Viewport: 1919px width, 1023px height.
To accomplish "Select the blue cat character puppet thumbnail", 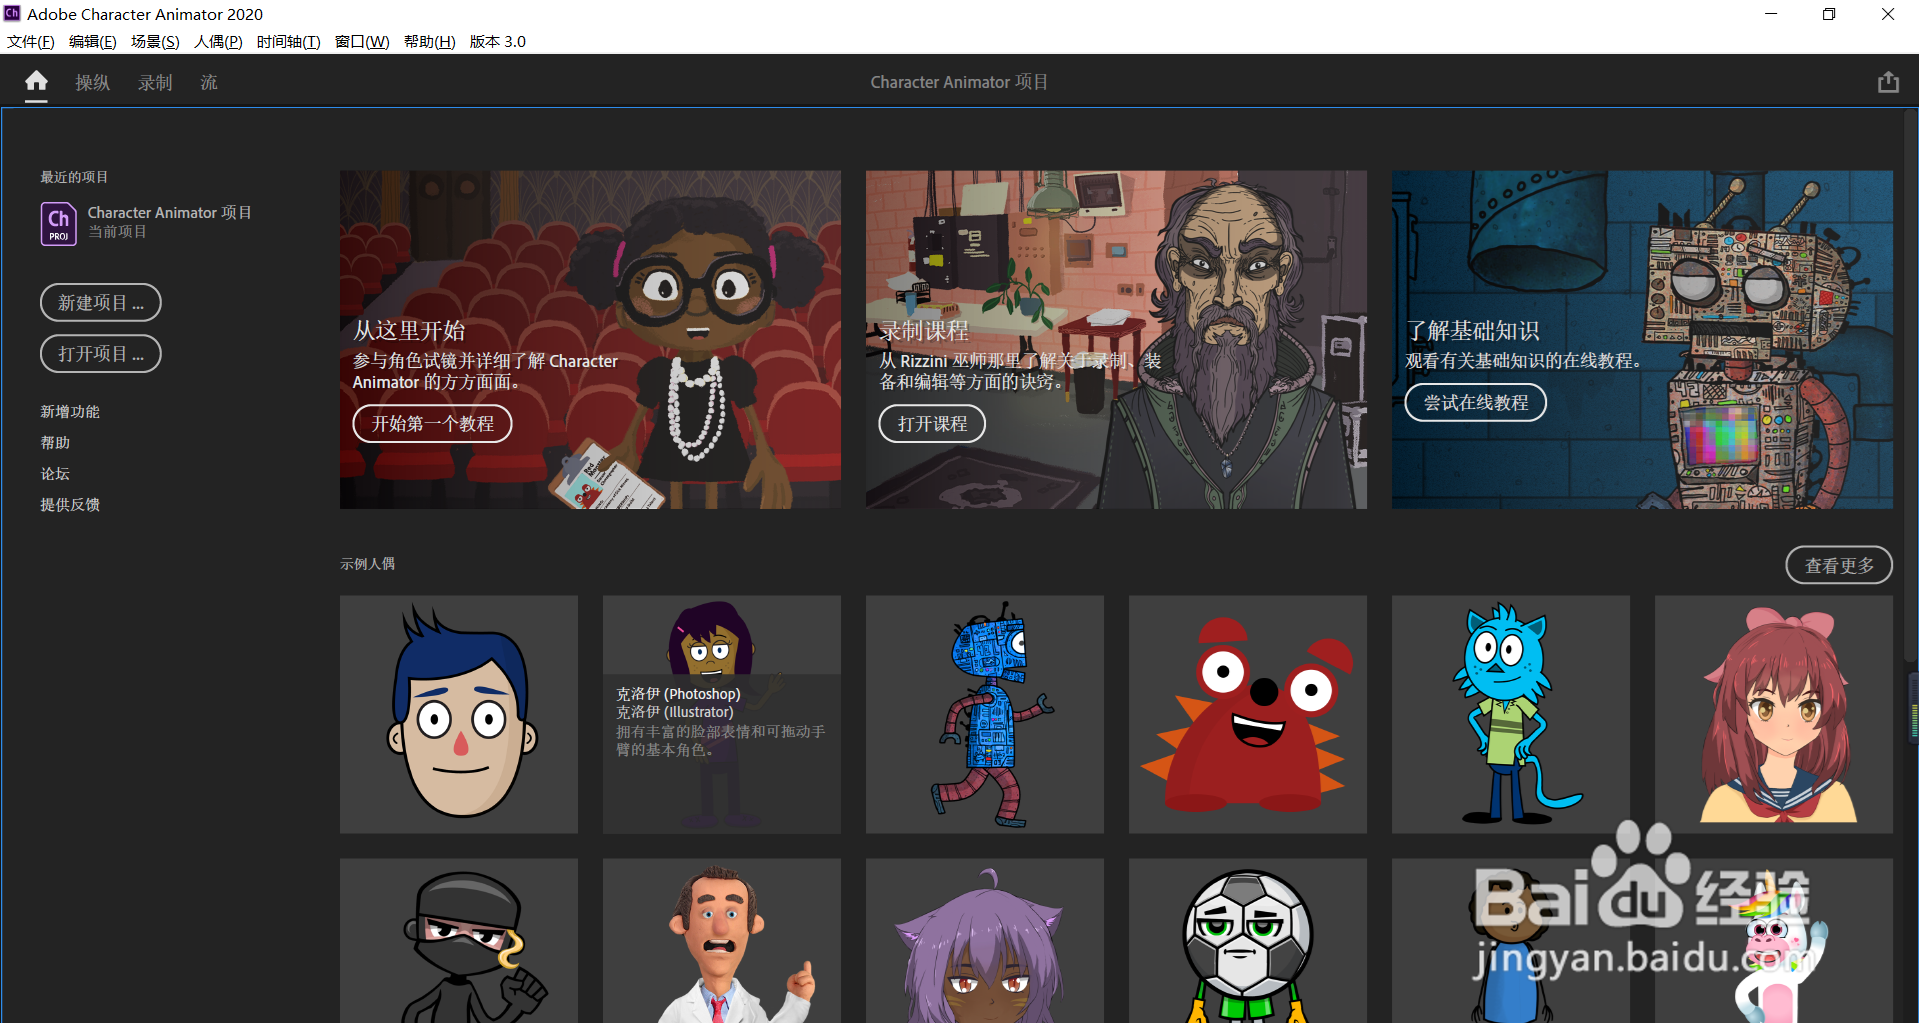I will click(1511, 714).
